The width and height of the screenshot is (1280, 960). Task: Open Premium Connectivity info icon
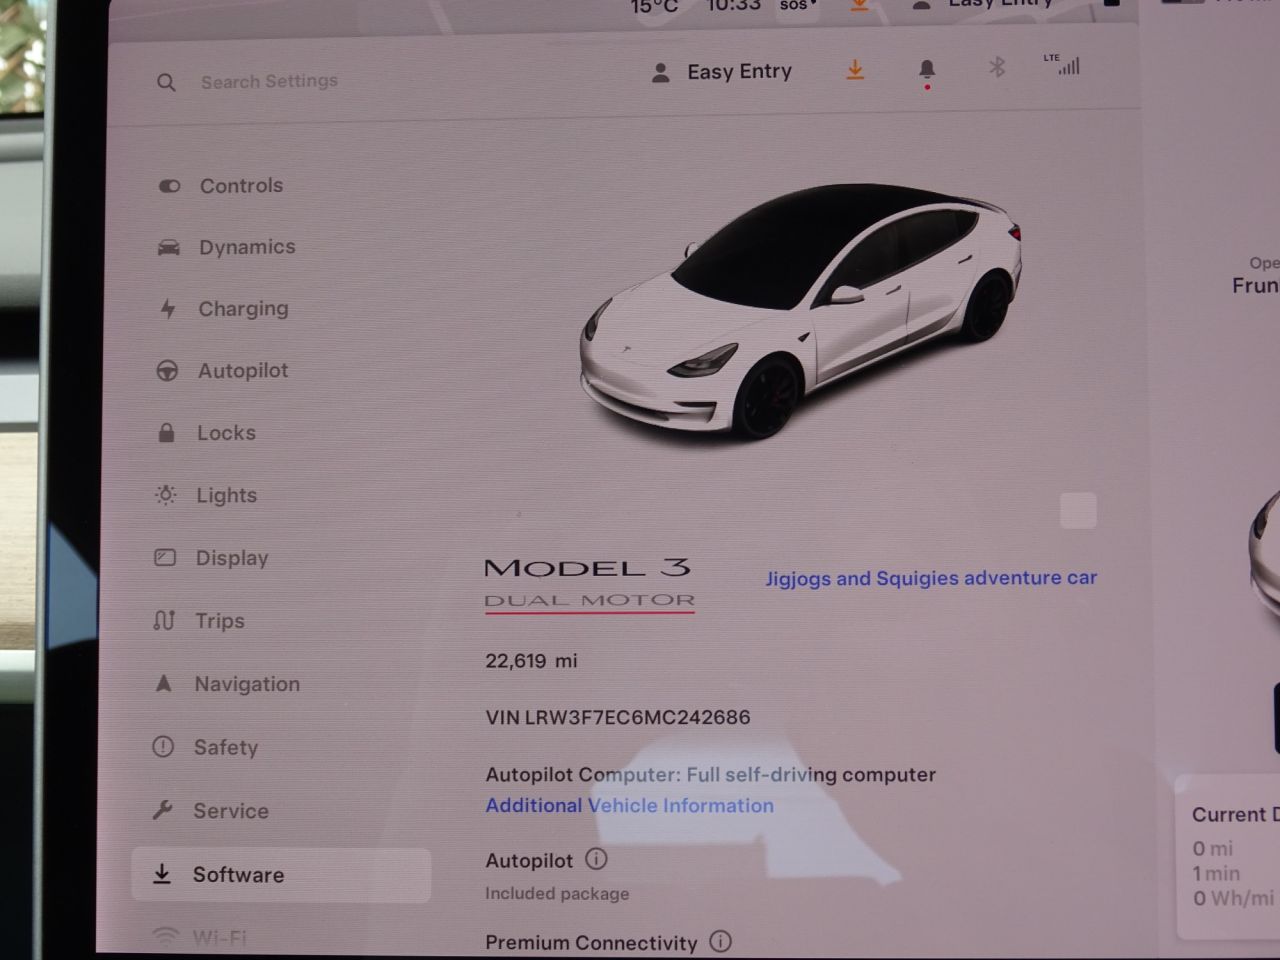point(720,941)
